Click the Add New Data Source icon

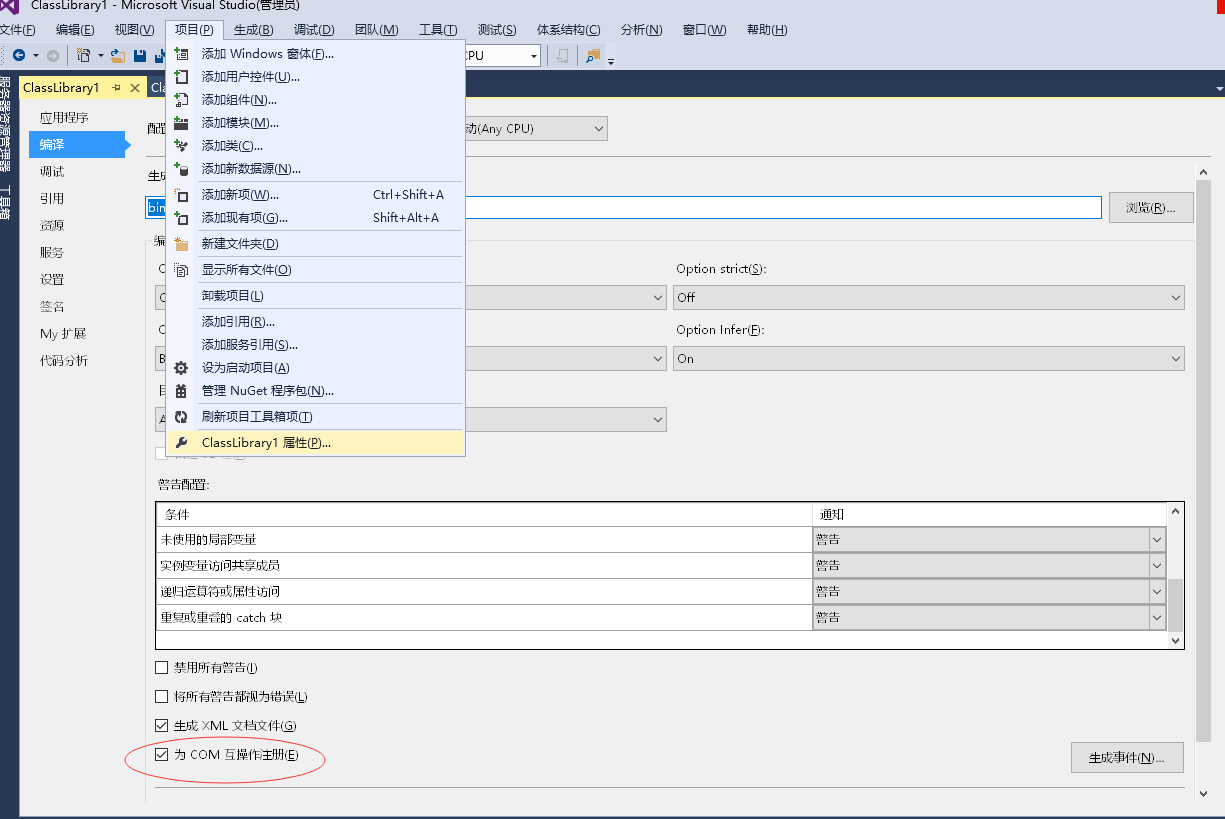[x=181, y=168]
